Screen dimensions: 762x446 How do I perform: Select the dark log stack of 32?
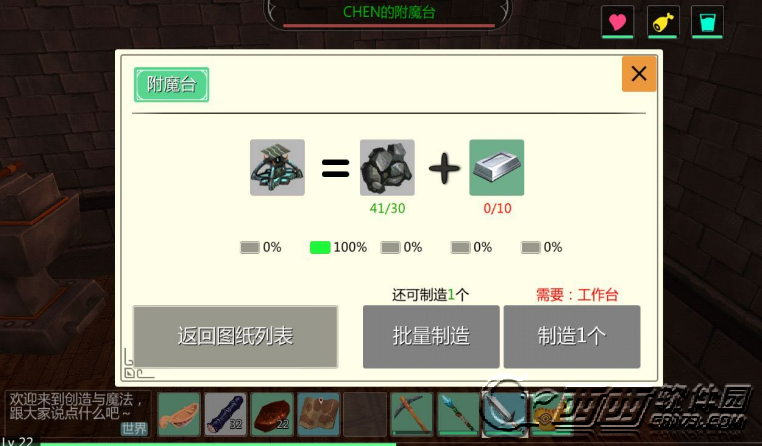[x=225, y=414]
